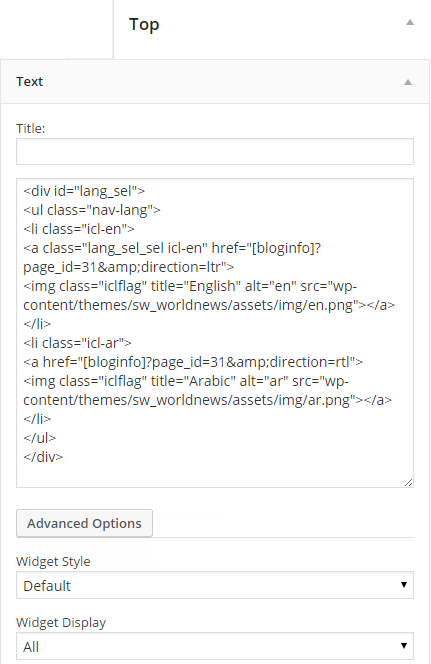This screenshot has height=664, width=431.
Task: Click the Text widget title bar label
Action: [29, 81]
